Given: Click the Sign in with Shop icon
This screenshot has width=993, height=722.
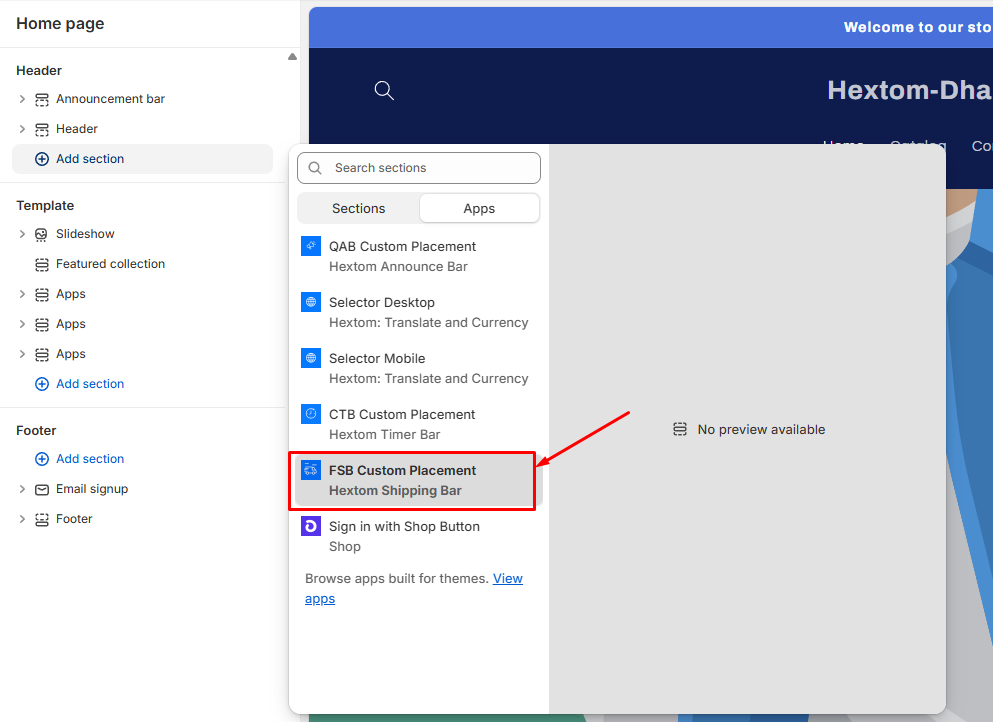Looking at the screenshot, I should point(311,526).
